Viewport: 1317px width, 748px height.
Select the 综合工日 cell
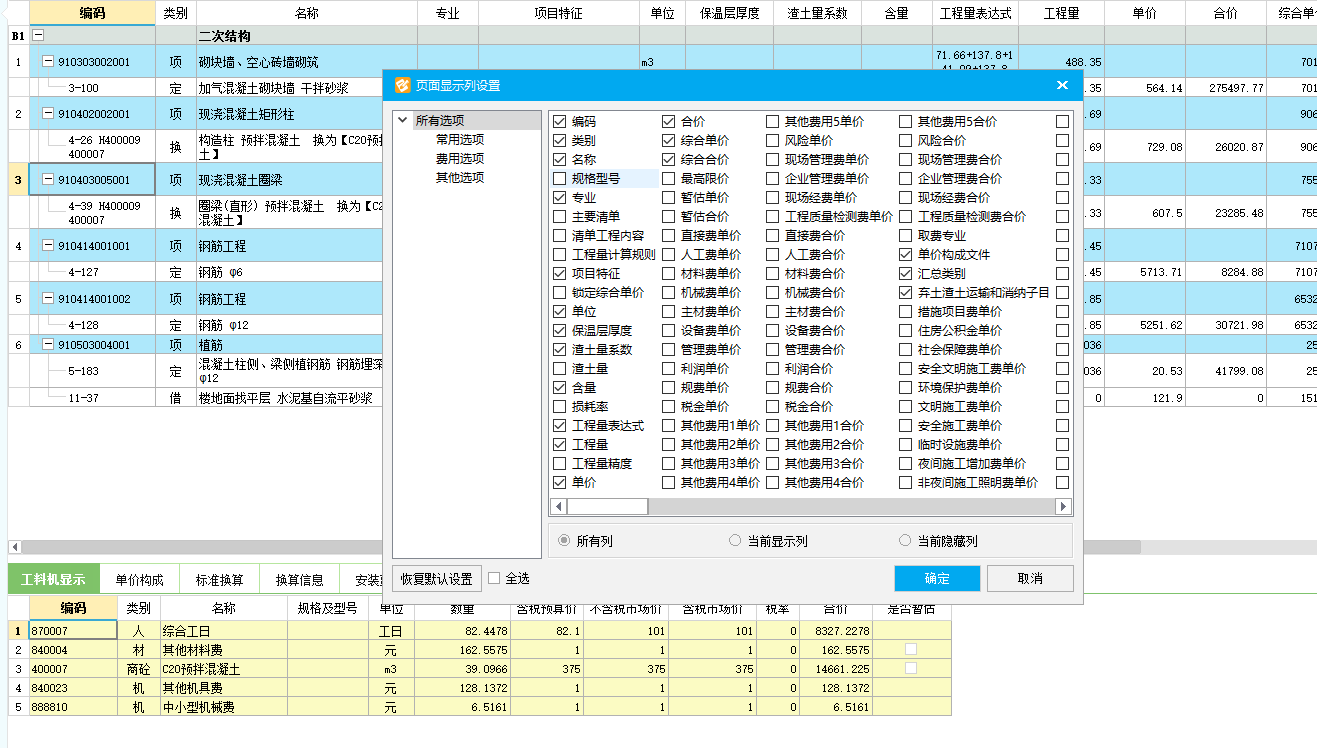[x=223, y=631]
